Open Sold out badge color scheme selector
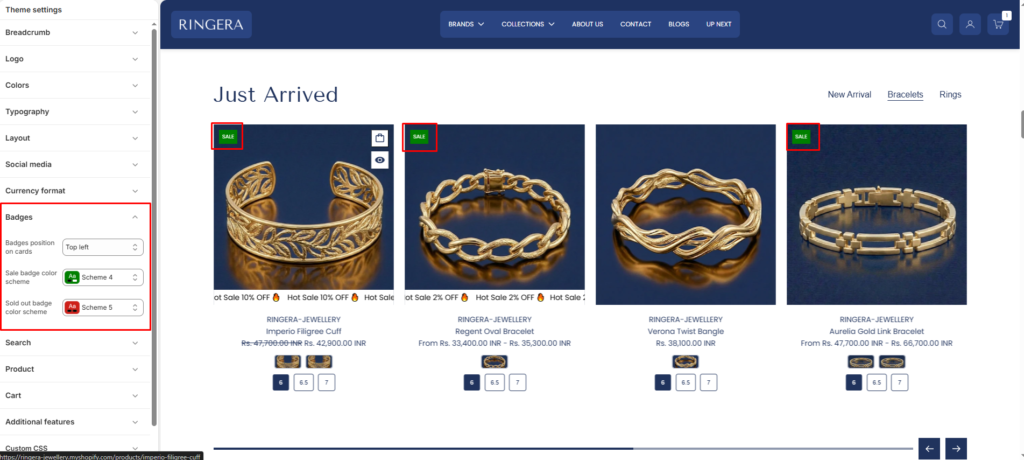 [103, 307]
